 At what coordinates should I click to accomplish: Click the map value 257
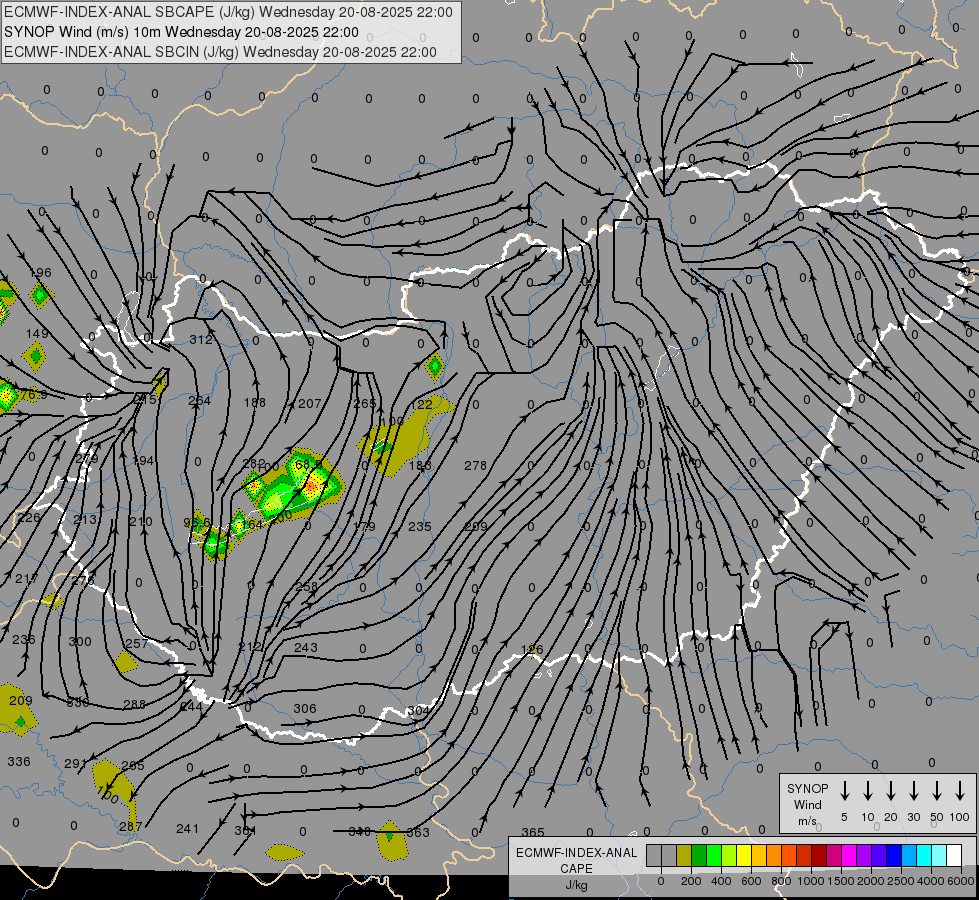pos(137,643)
